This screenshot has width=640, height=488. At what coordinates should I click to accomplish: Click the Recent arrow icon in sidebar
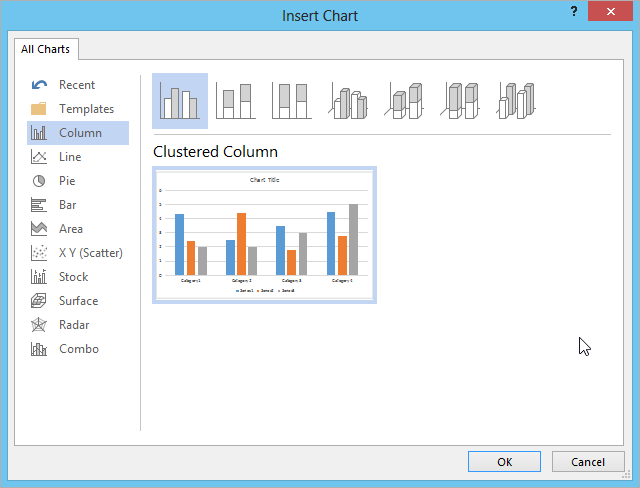coord(39,85)
